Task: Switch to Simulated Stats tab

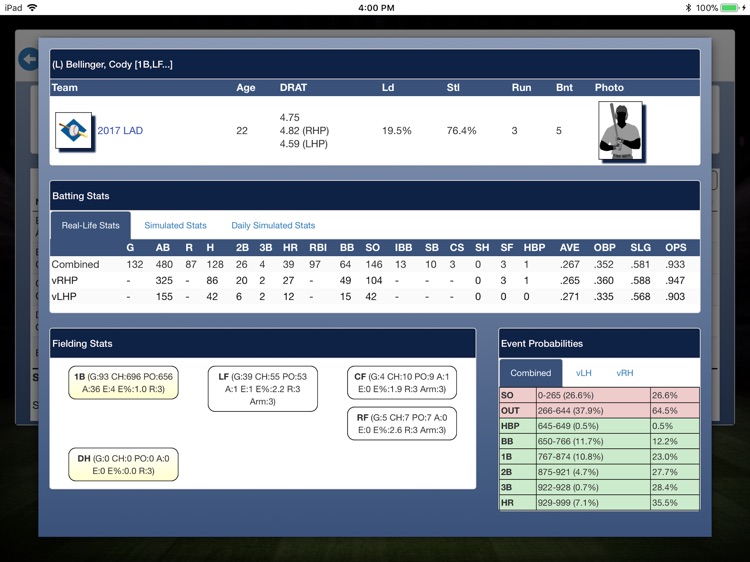Action: coord(176,225)
